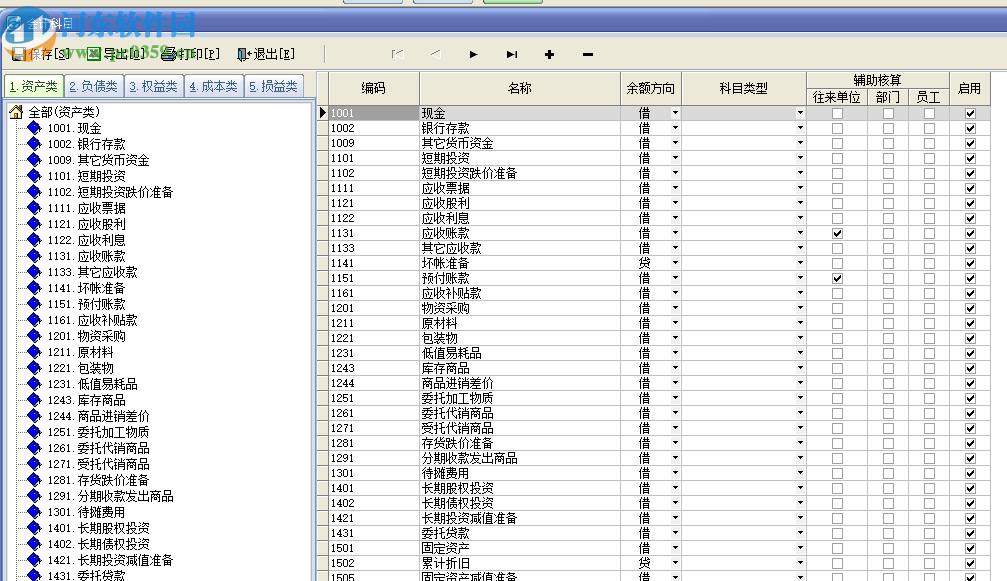Toggle 启用 checkbox for 1141 坏帐准备
Image resolution: width=1007 pixels, height=581 pixels.
tap(970, 263)
